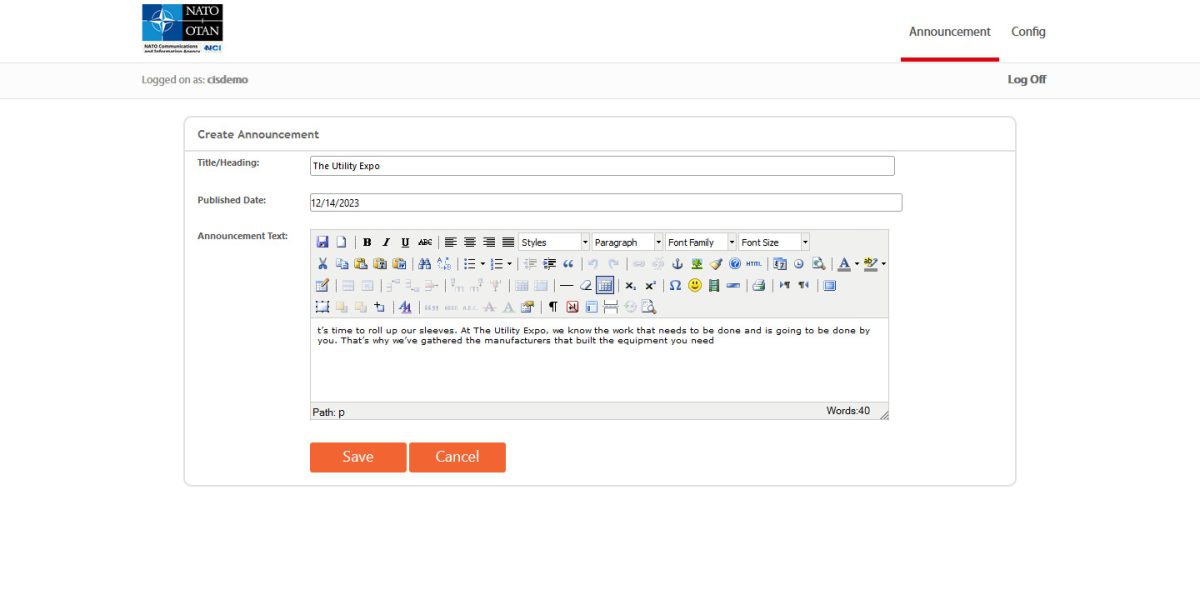Undo the last edit with the undo arrow
The height and width of the screenshot is (600, 1200).
pyautogui.click(x=592, y=264)
